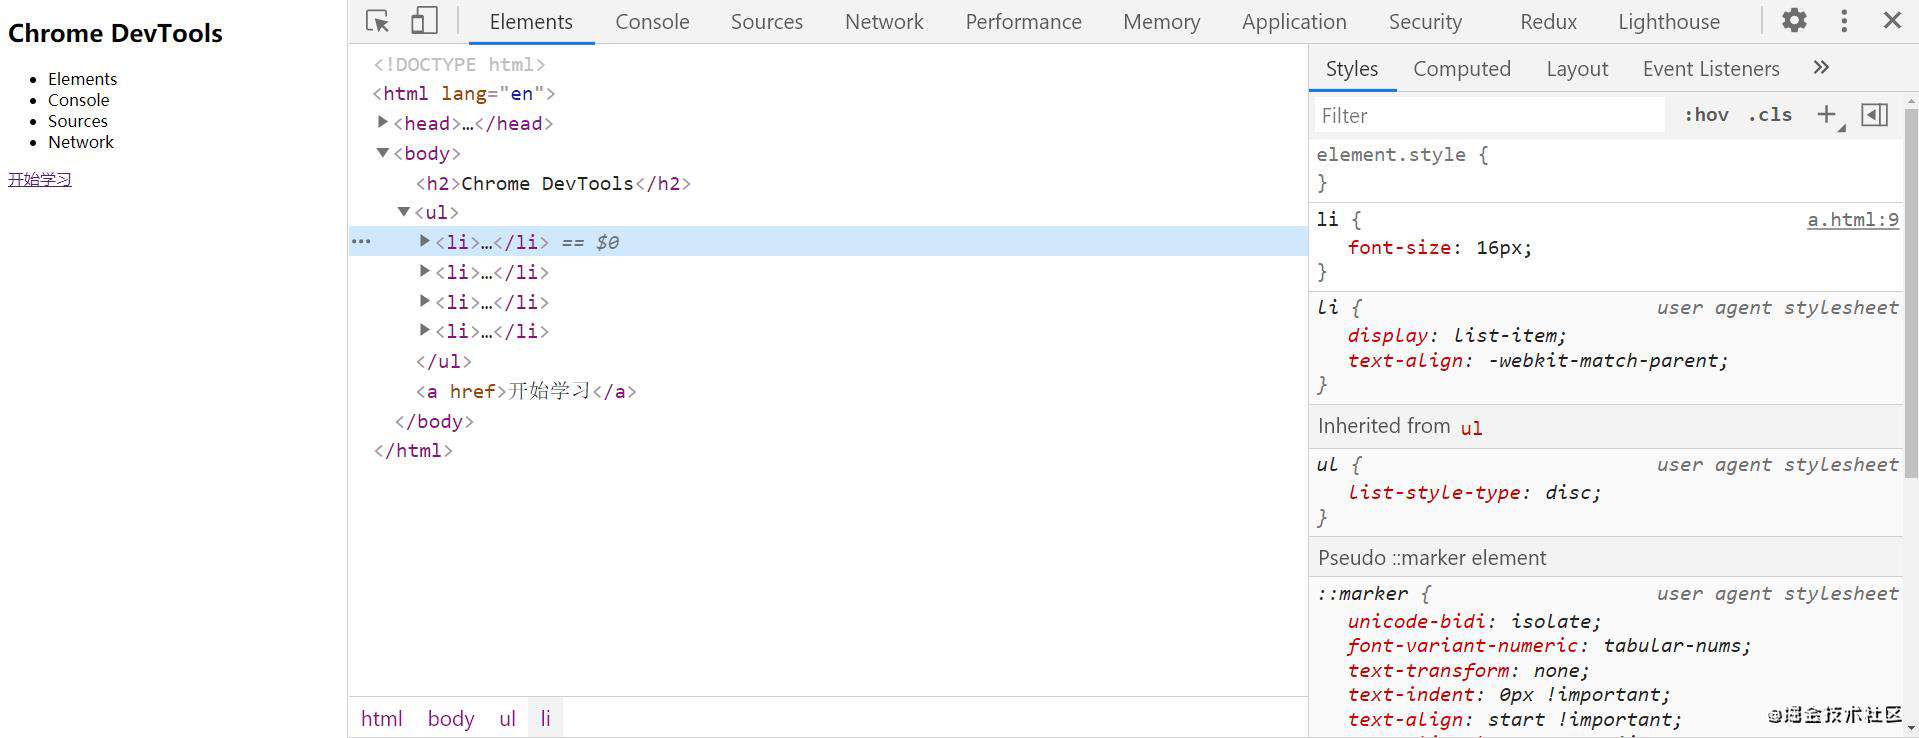Select the h2 Chrome DevTools node
Image resolution: width=1919 pixels, height=738 pixels.
click(553, 183)
